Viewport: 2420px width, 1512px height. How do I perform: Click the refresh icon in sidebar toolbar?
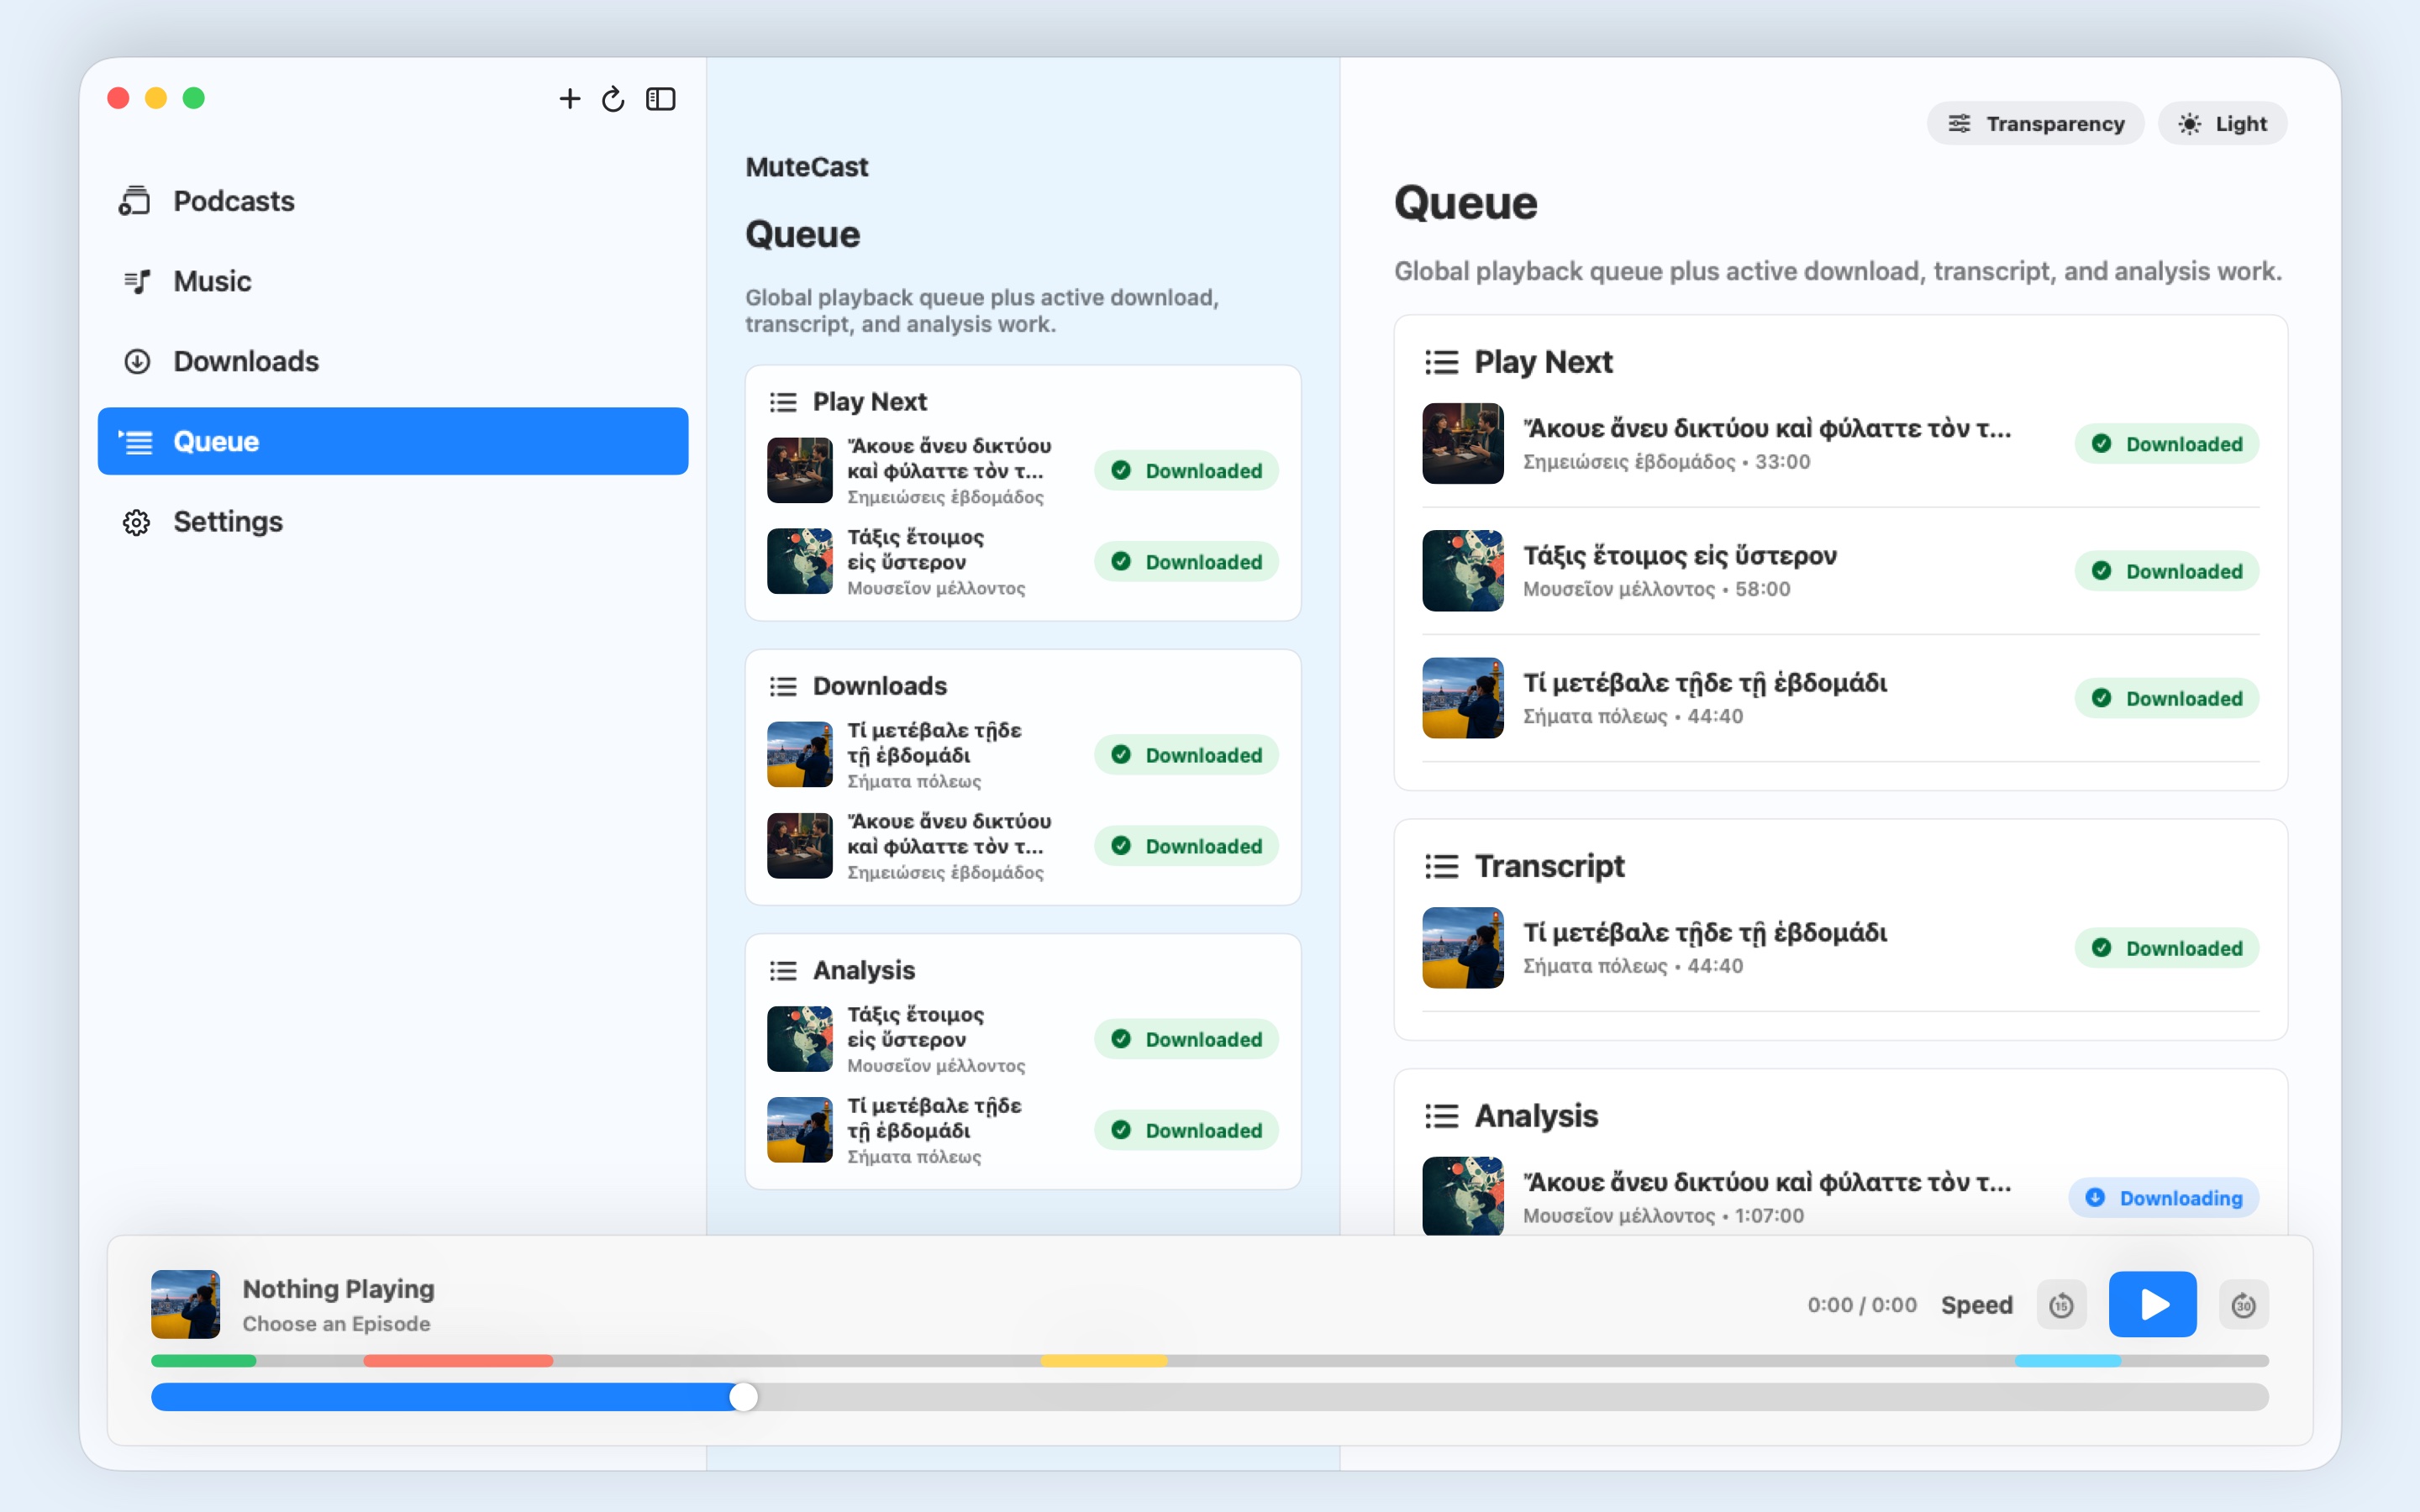coord(613,98)
